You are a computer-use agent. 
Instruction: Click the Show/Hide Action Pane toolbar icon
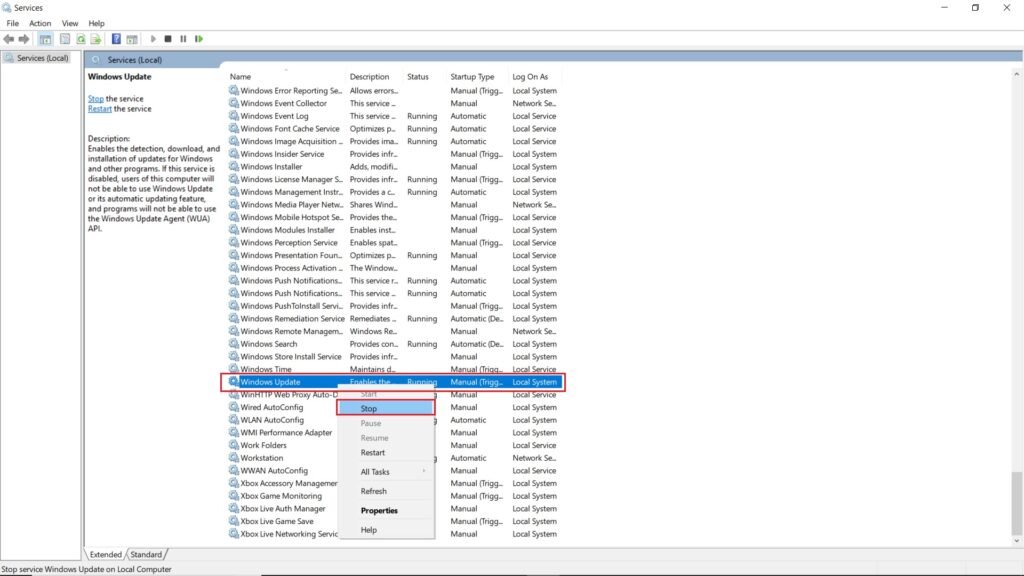[x=132, y=39]
